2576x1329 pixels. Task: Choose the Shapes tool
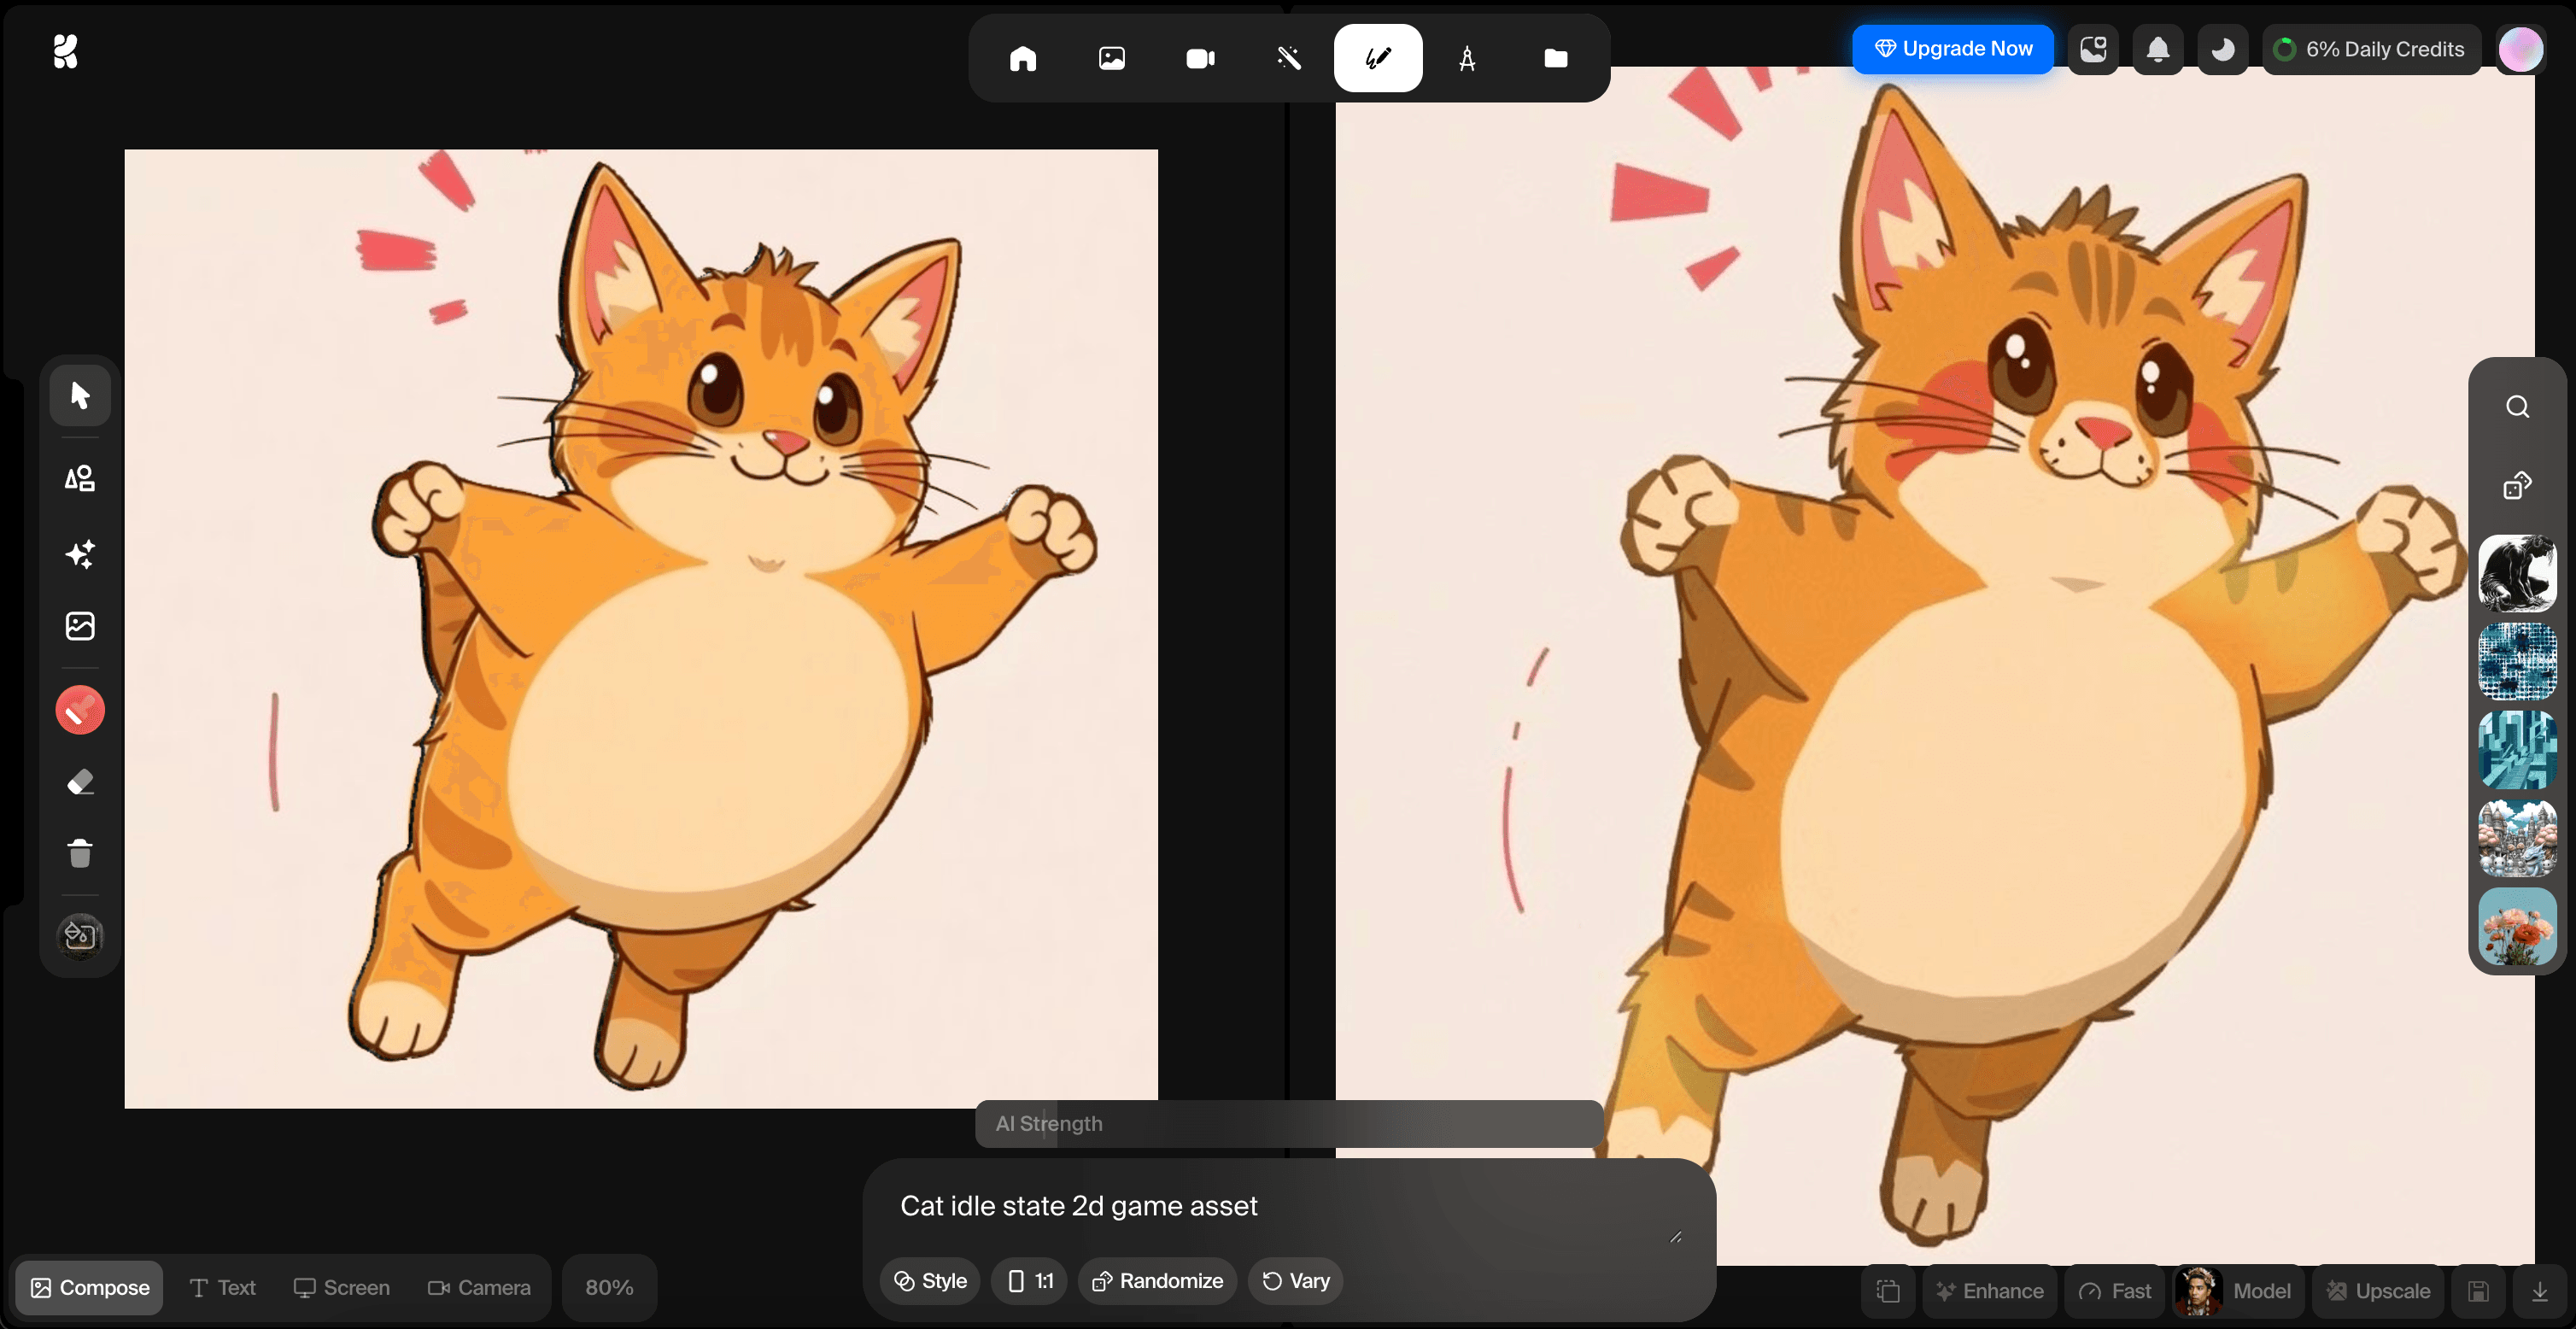[80, 478]
